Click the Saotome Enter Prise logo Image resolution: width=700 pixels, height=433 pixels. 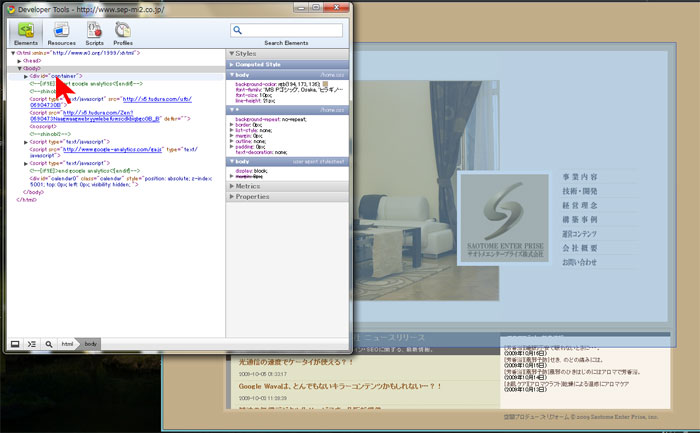click(x=504, y=217)
